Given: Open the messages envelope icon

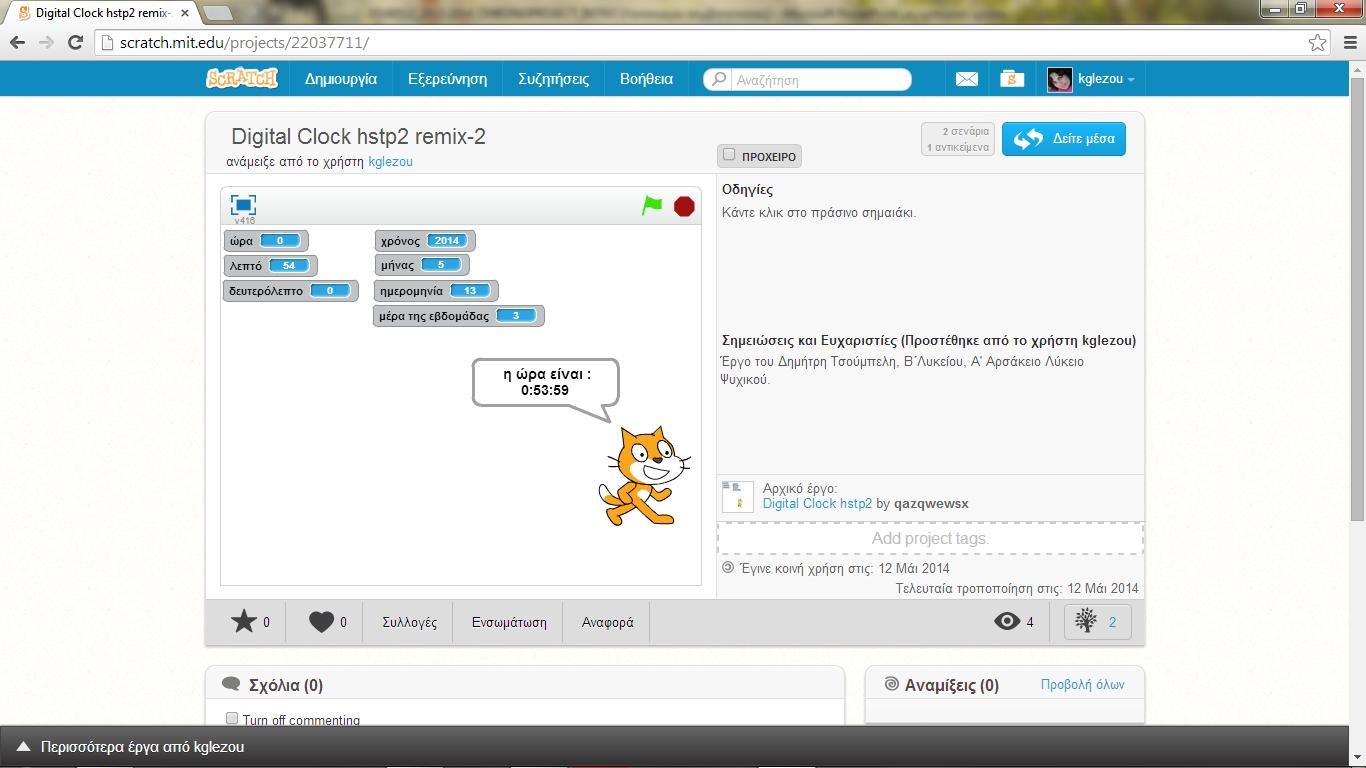Looking at the screenshot, I should [966, 79].
